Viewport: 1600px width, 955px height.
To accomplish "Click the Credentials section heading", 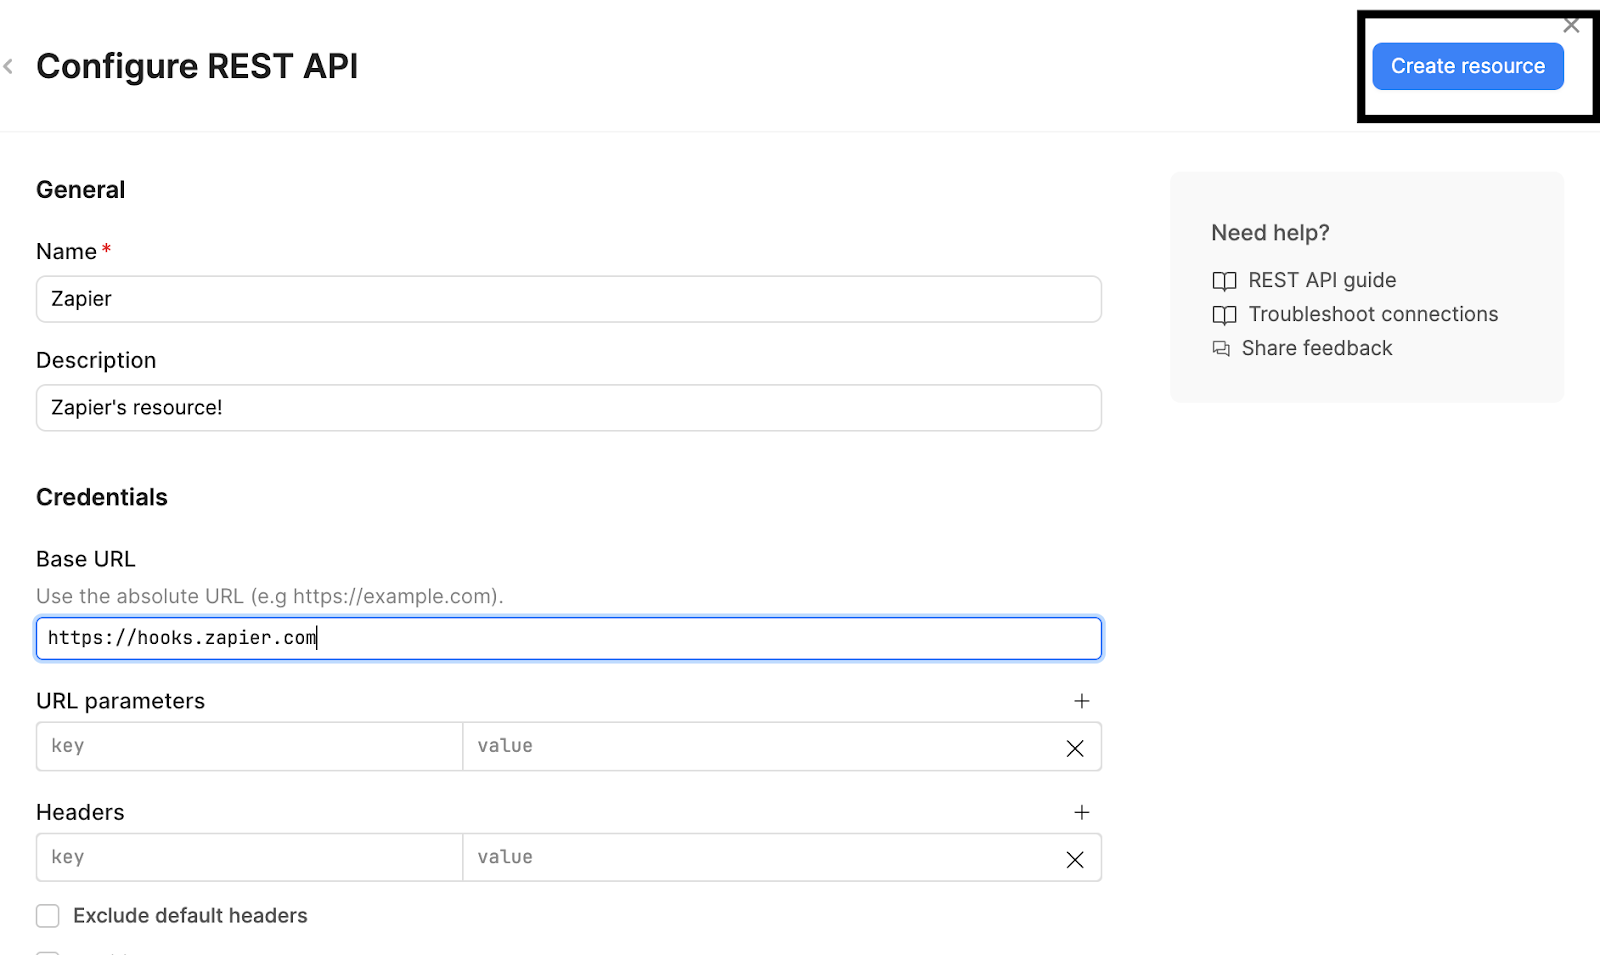I will tap(102, 497).
